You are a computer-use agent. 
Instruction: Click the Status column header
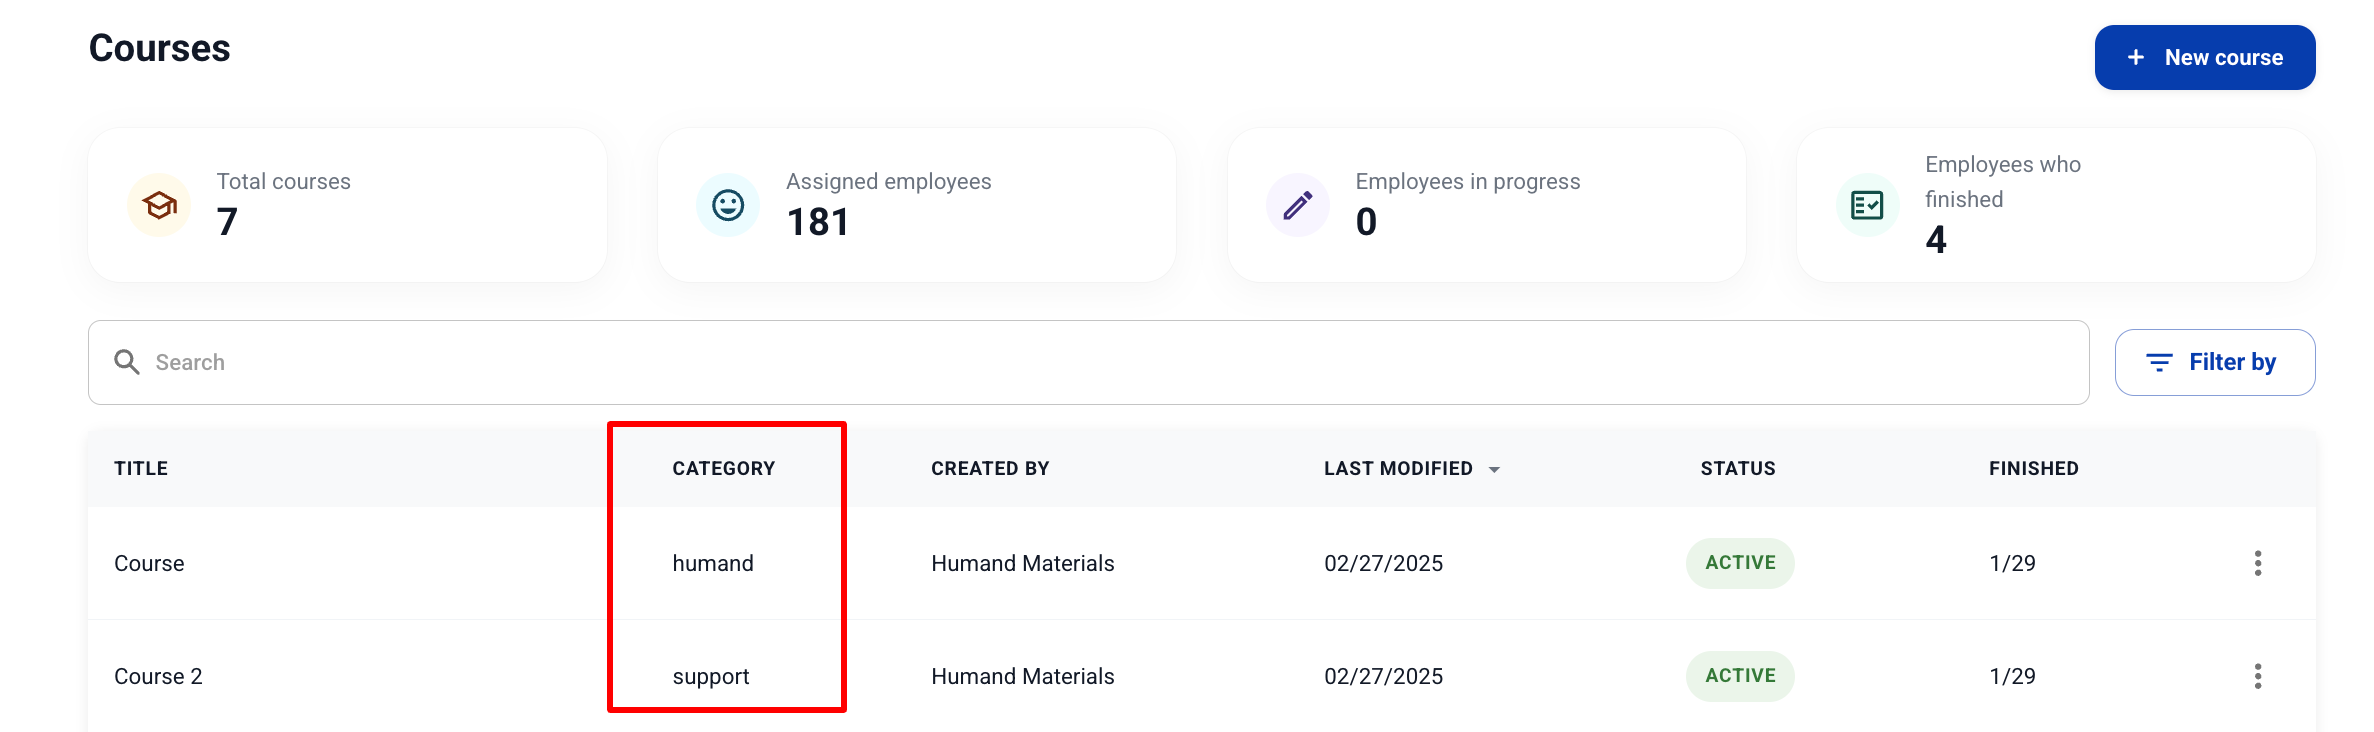pos(1737,468)
